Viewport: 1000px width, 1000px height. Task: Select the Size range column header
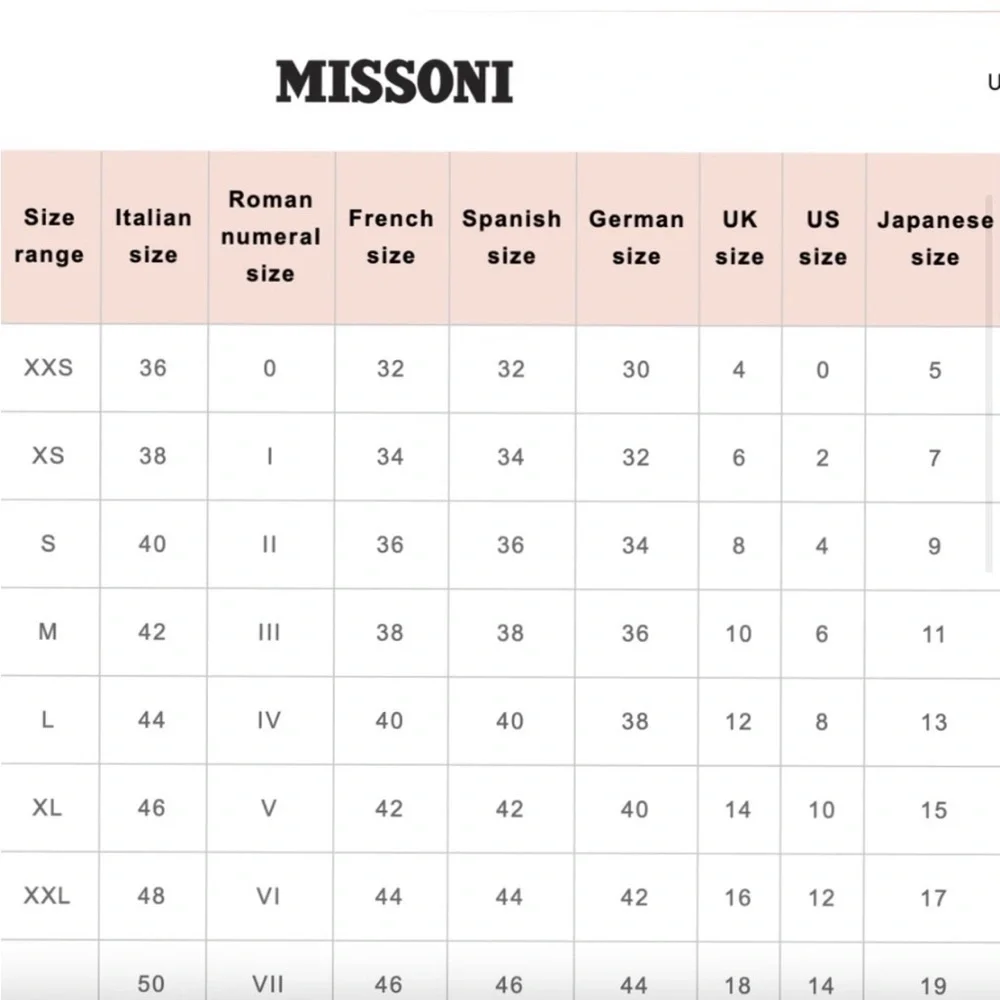(x=50, y=237)
